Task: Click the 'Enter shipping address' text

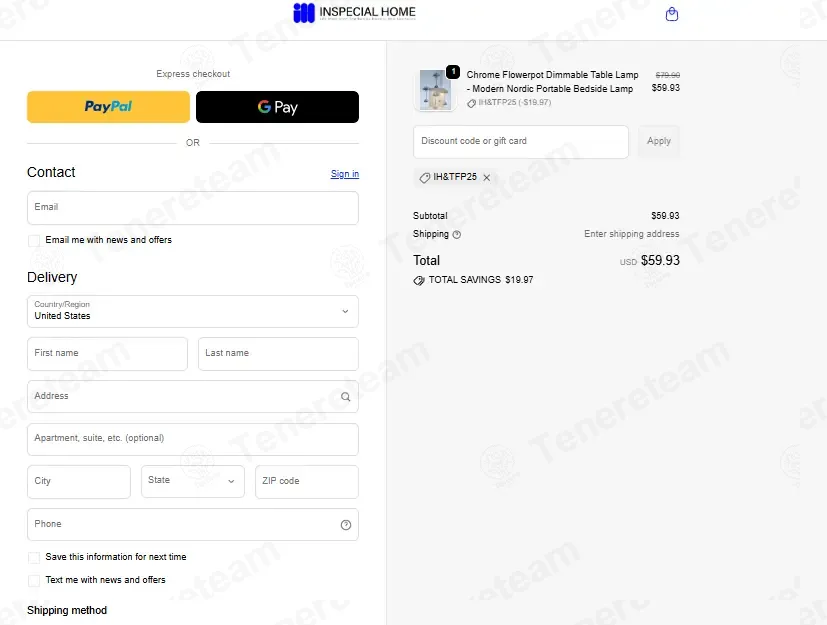Action: [631, 234]
